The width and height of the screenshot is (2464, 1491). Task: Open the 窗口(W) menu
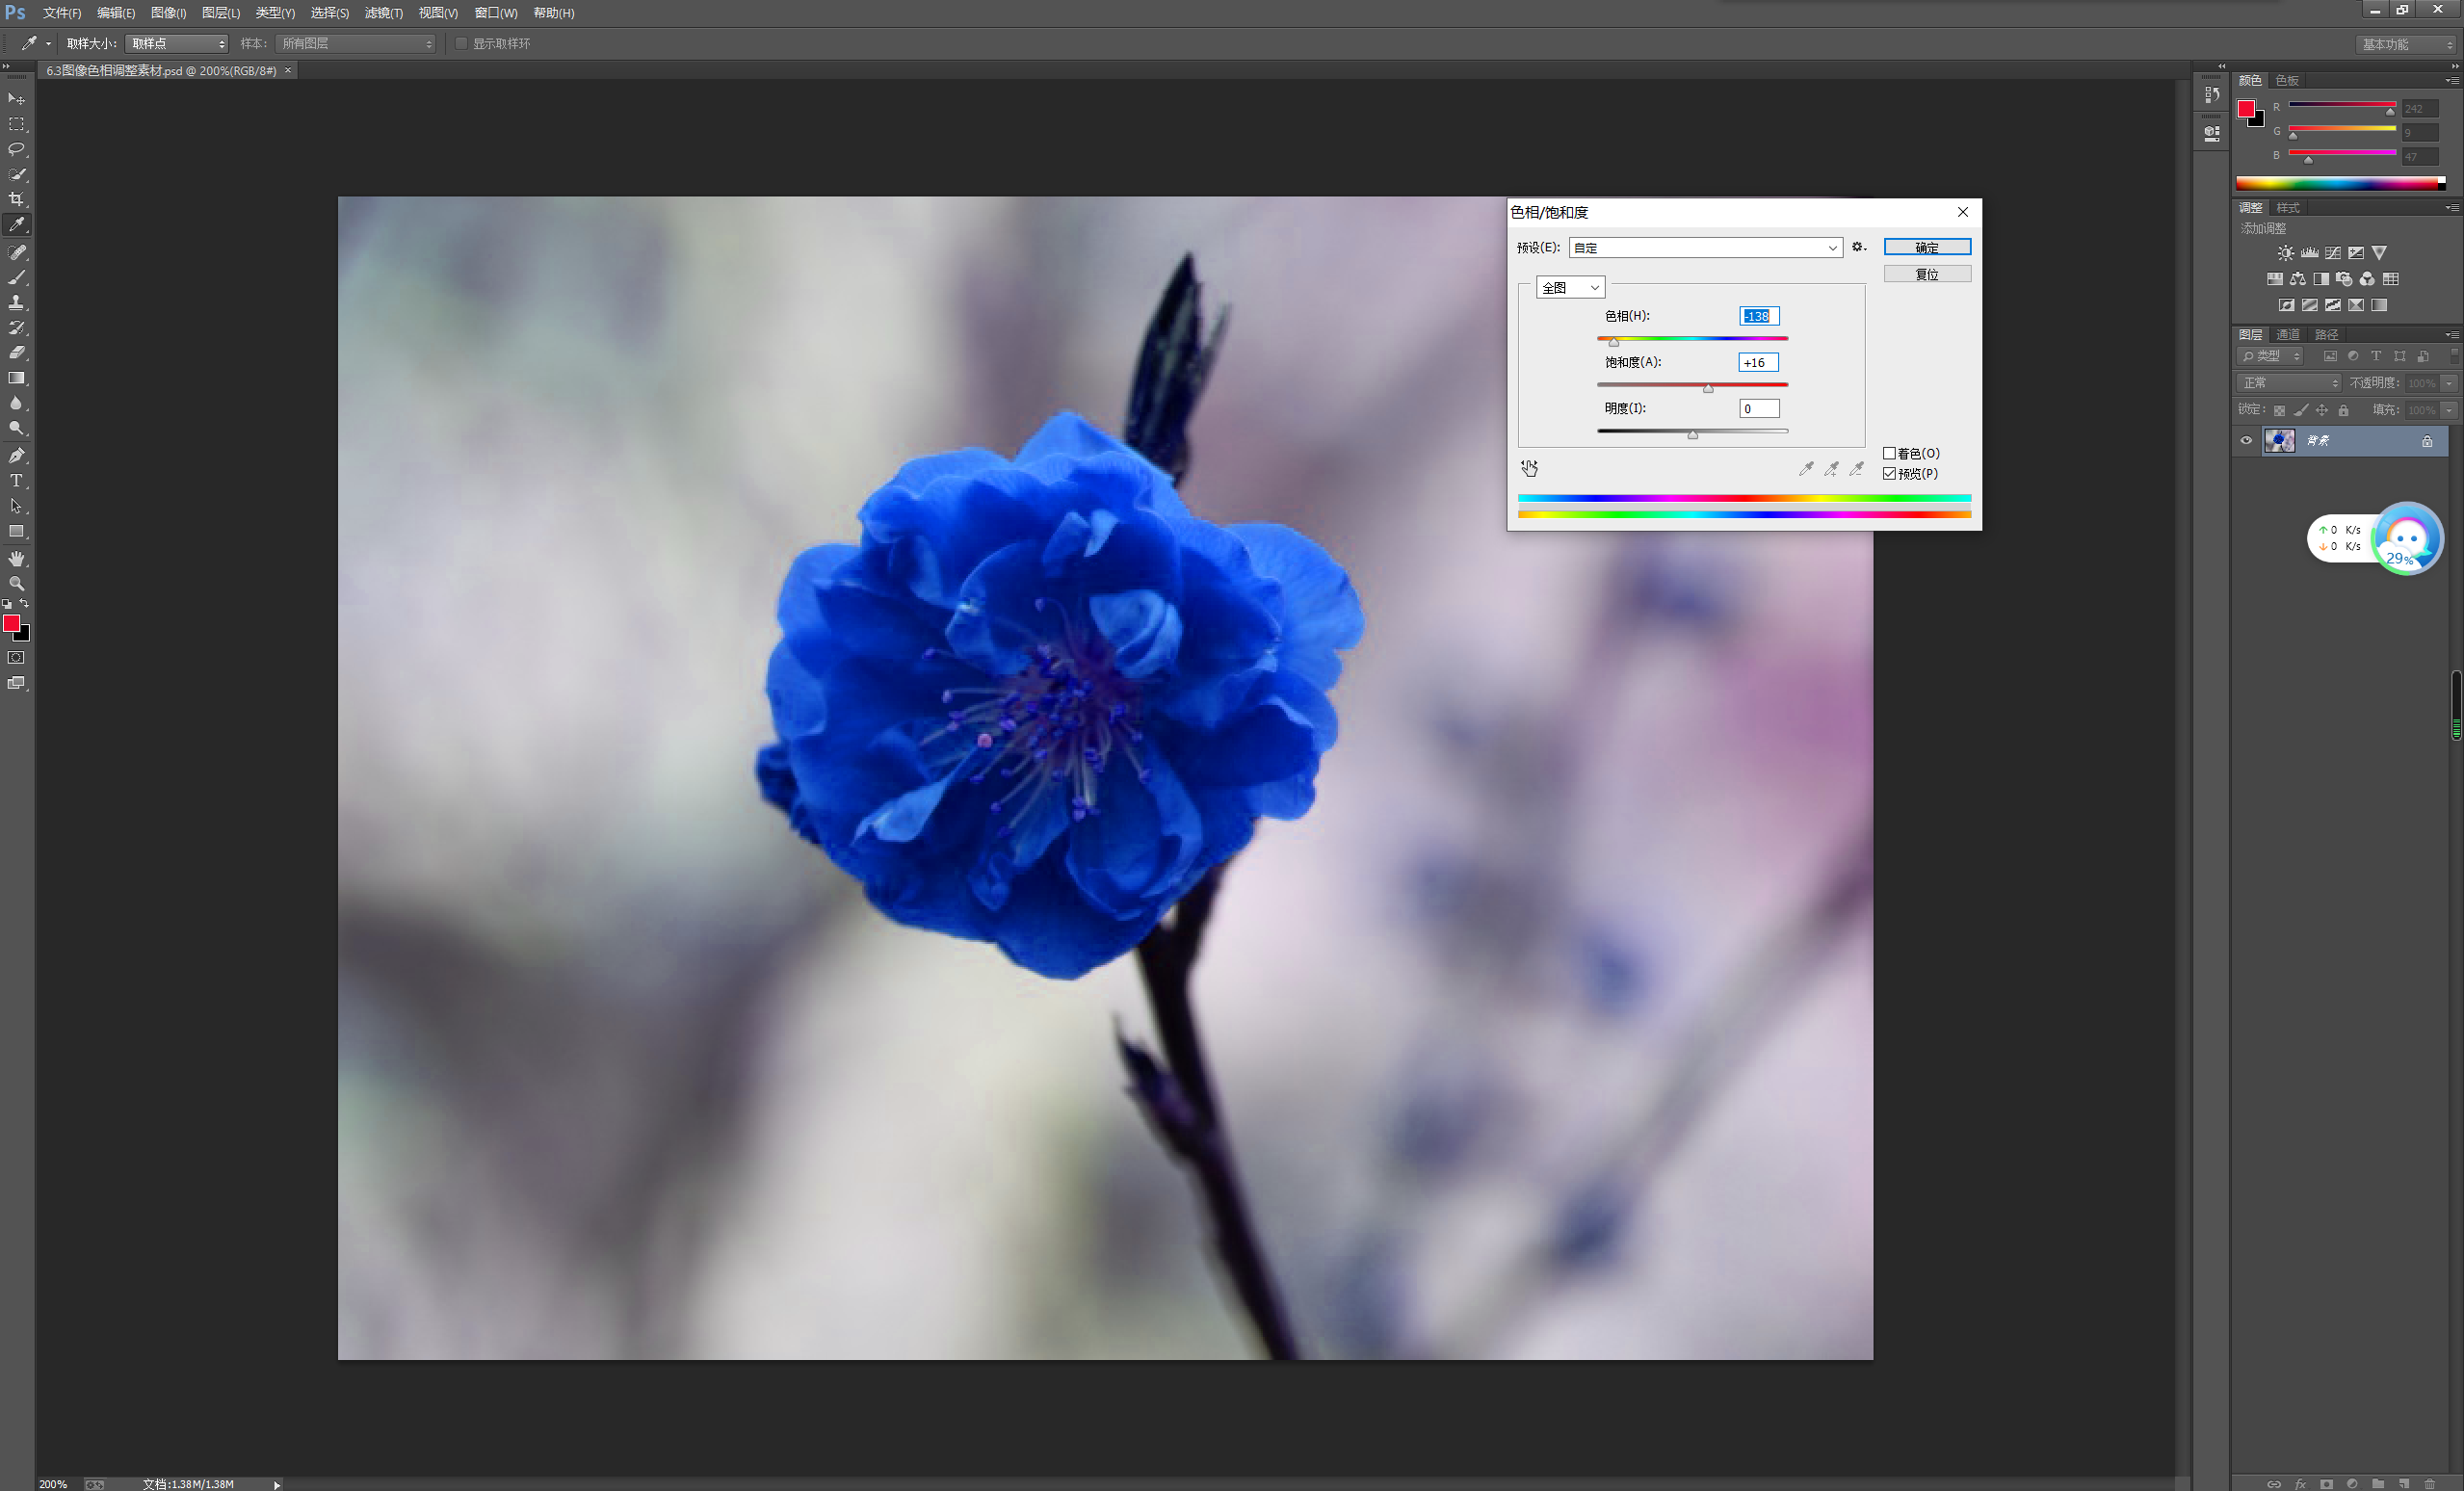tap(495, 13)
